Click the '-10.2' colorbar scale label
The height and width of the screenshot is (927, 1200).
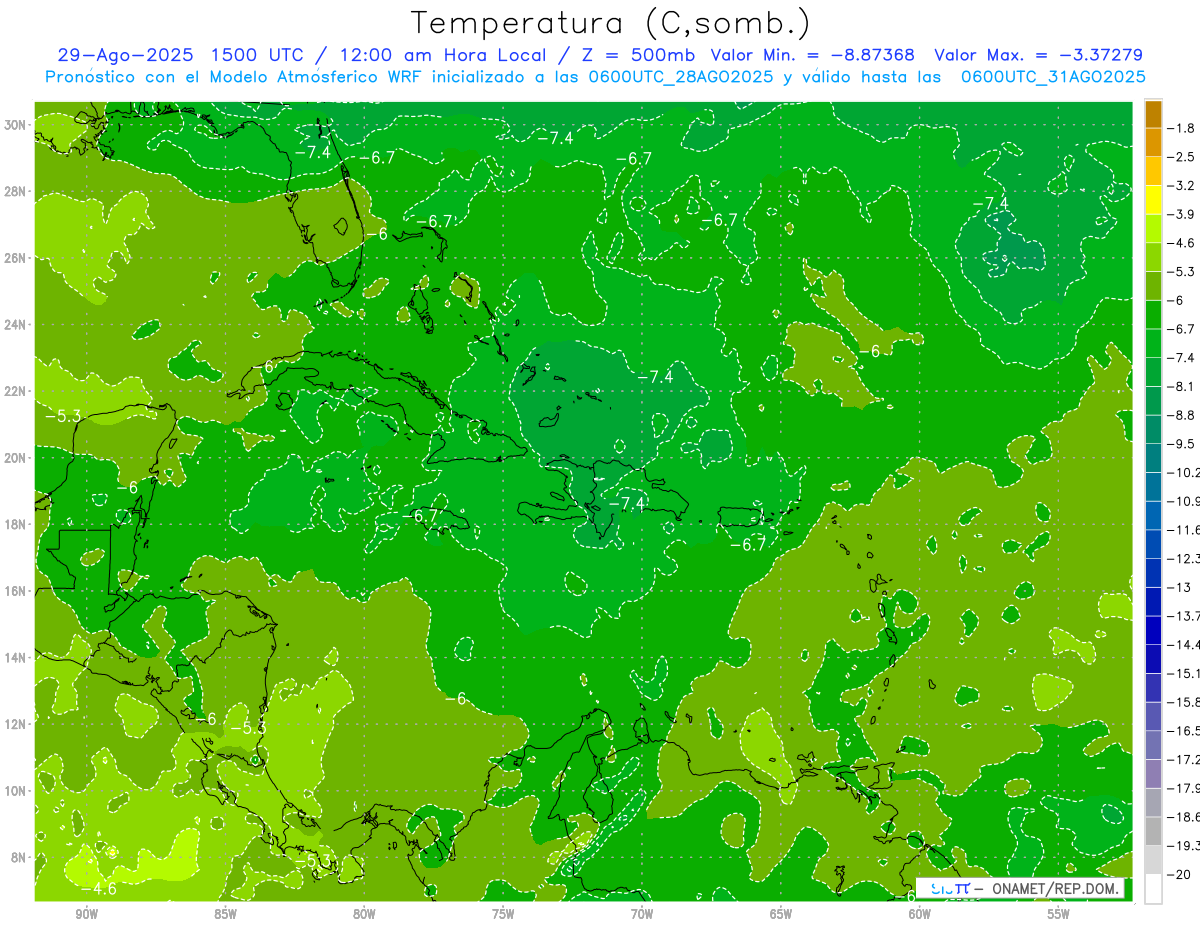point(1184,472)
